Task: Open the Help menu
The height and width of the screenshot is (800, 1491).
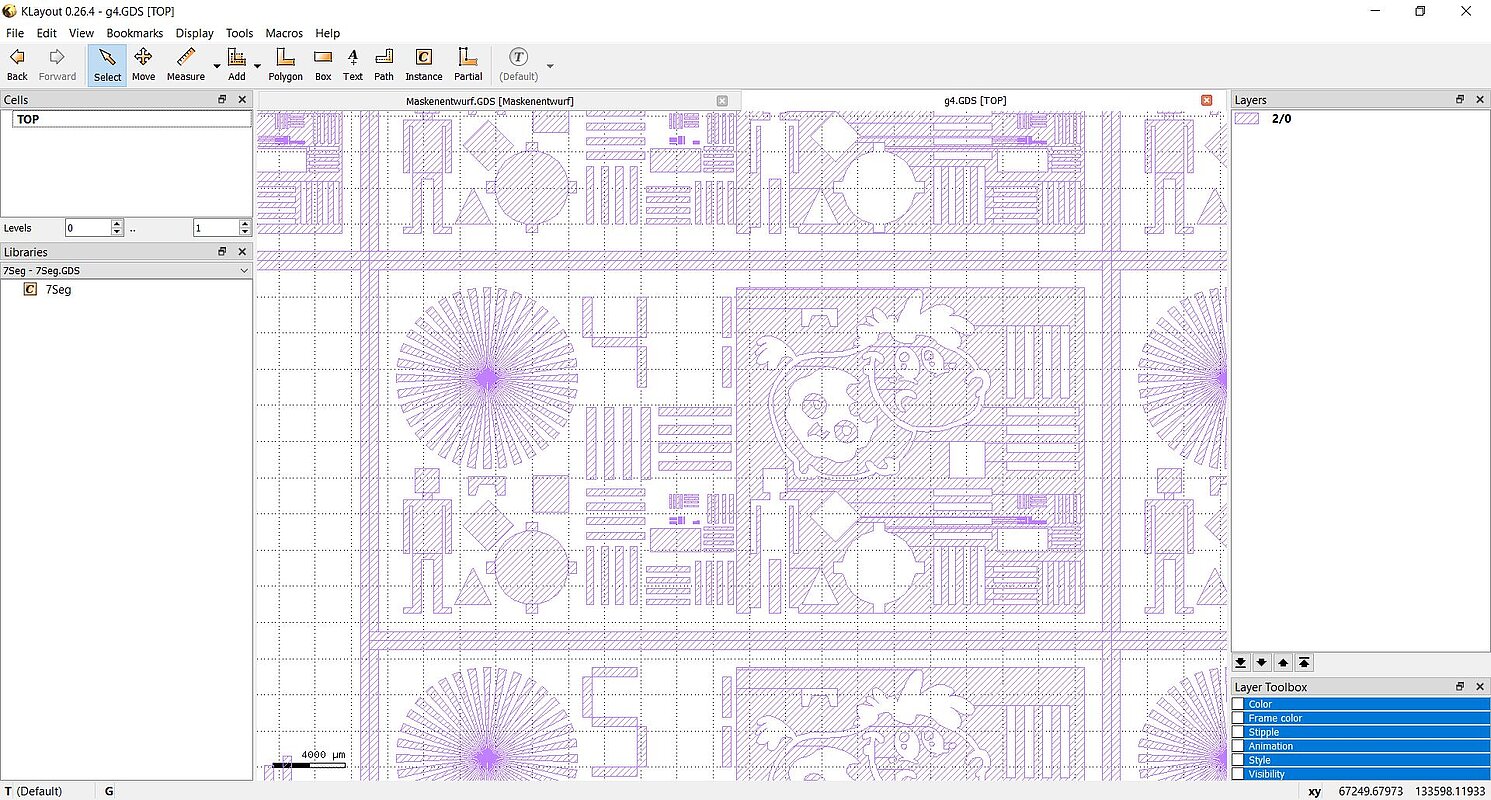Action: 328,33
